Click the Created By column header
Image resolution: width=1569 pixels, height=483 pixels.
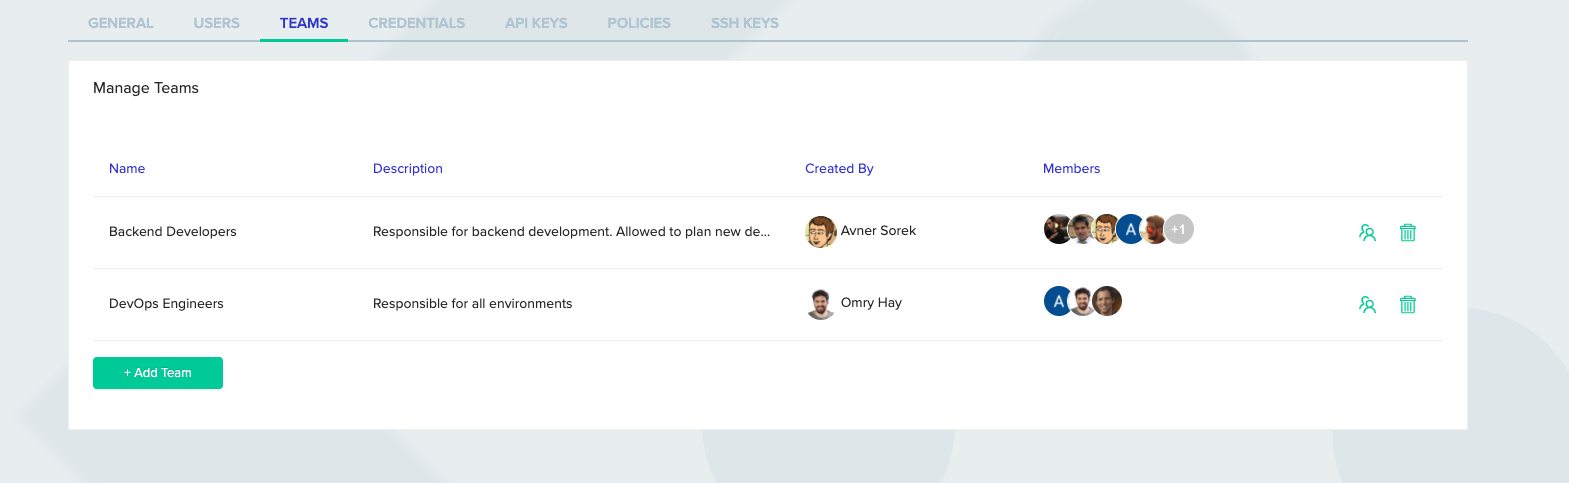(x=839, y=169)
